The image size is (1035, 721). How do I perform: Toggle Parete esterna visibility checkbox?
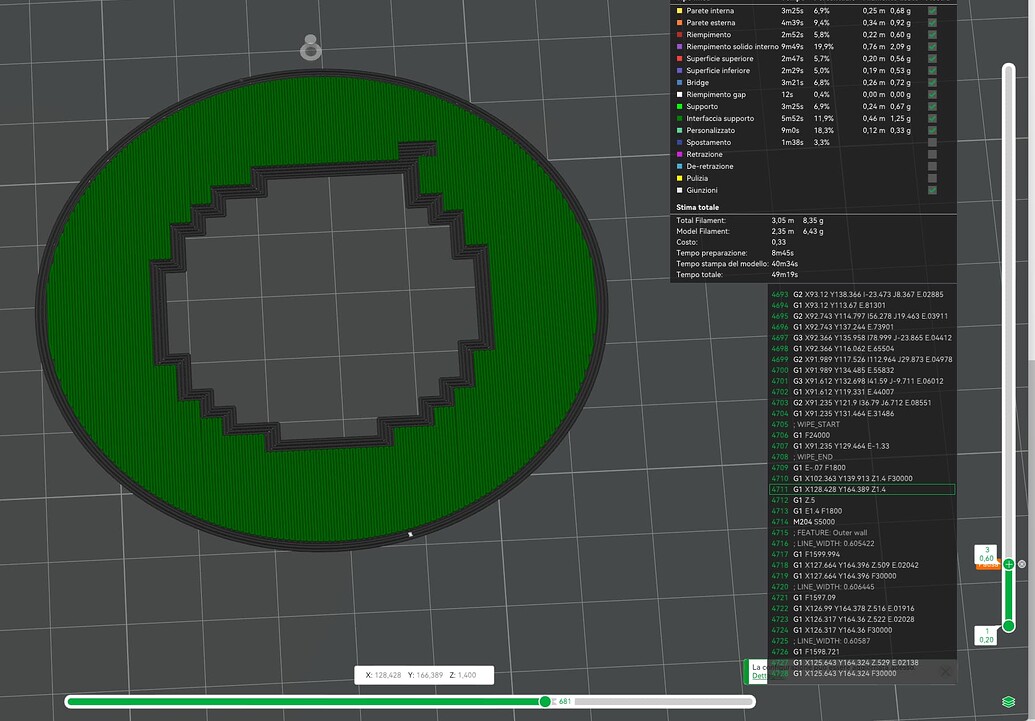pos(932,22)
